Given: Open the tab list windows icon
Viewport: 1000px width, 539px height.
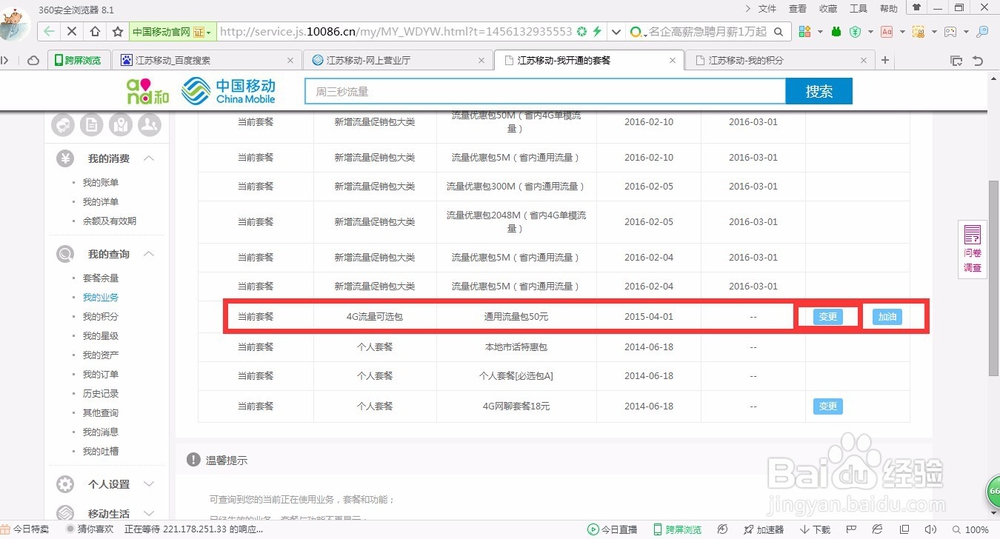Looking at the screenshot, I should coord(956,61).
